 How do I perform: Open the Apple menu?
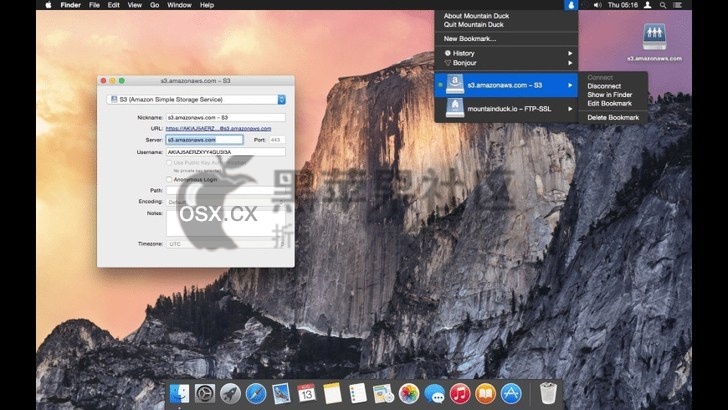(x=48, y=5)
